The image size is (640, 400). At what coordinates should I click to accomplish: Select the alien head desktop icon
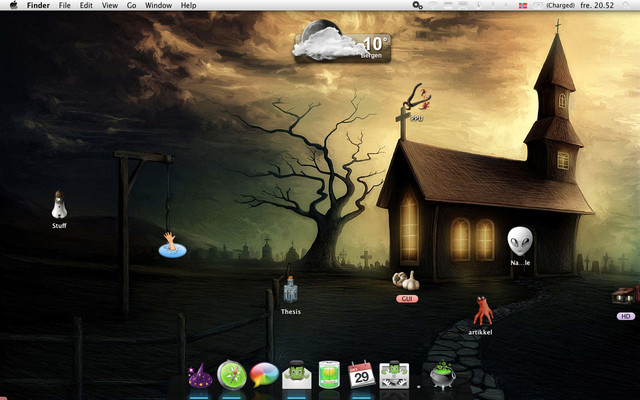520,242
